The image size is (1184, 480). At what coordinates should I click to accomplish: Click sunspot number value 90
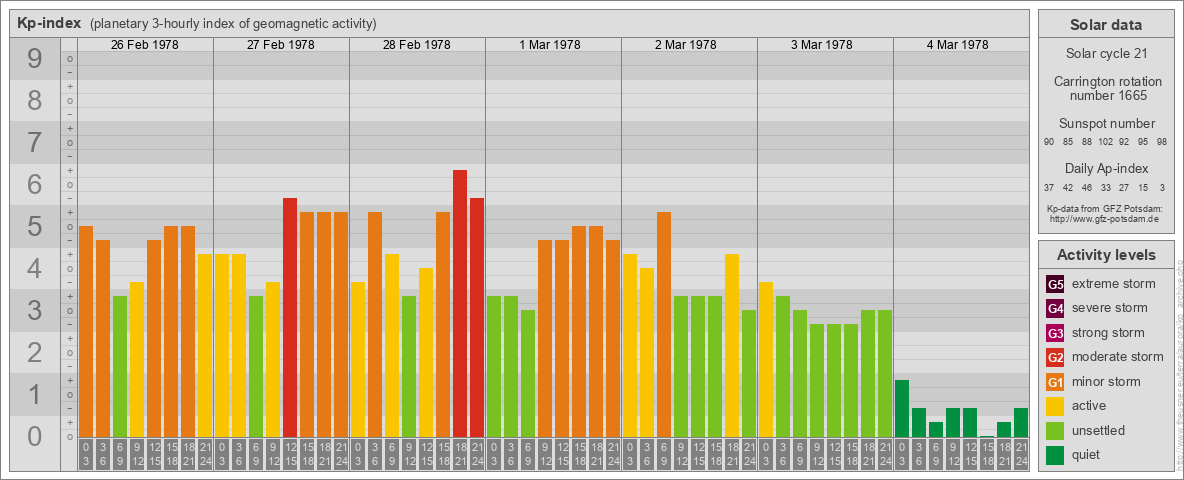point(1049,142)
